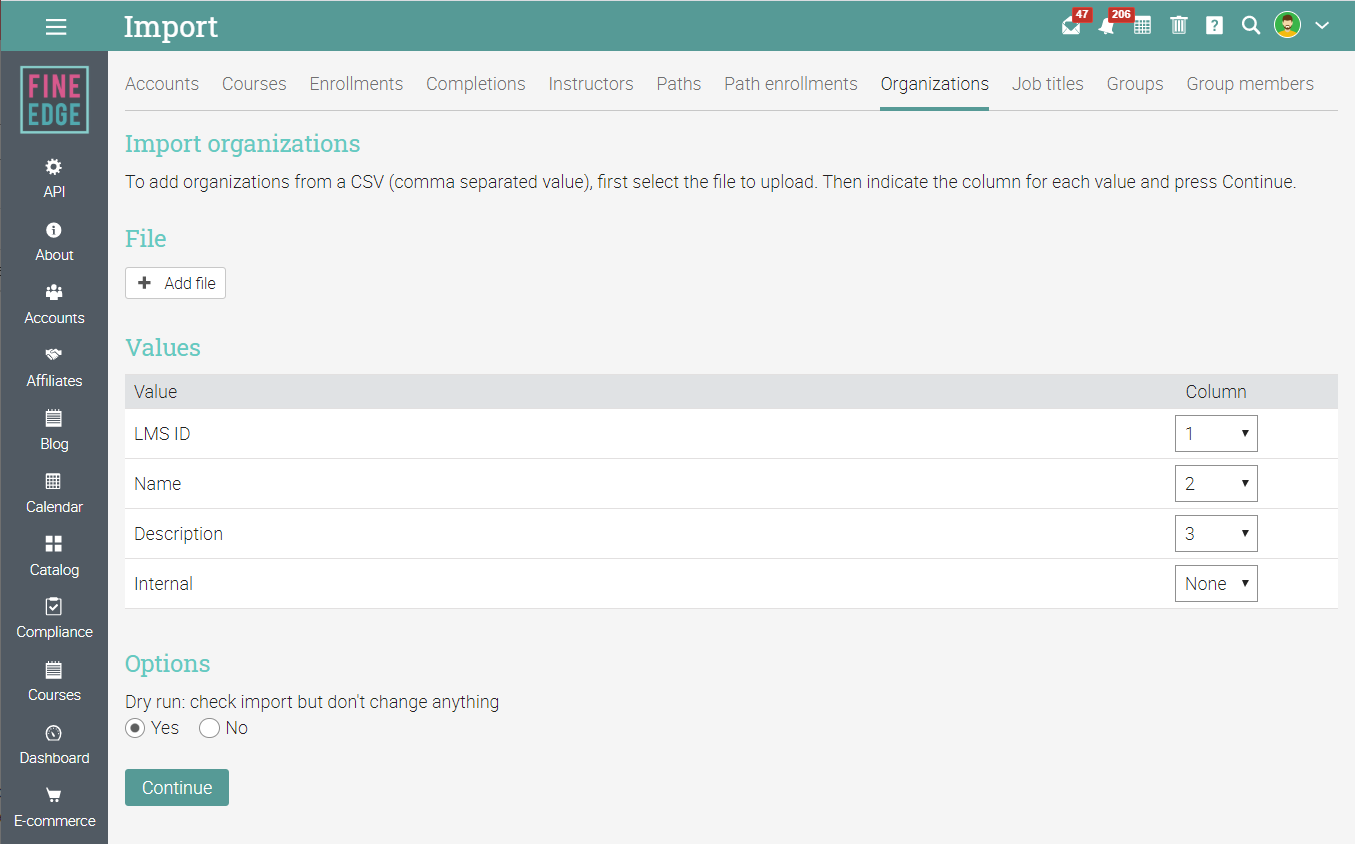
Task: Open the trash can icon
Action: pos(1179,26)
